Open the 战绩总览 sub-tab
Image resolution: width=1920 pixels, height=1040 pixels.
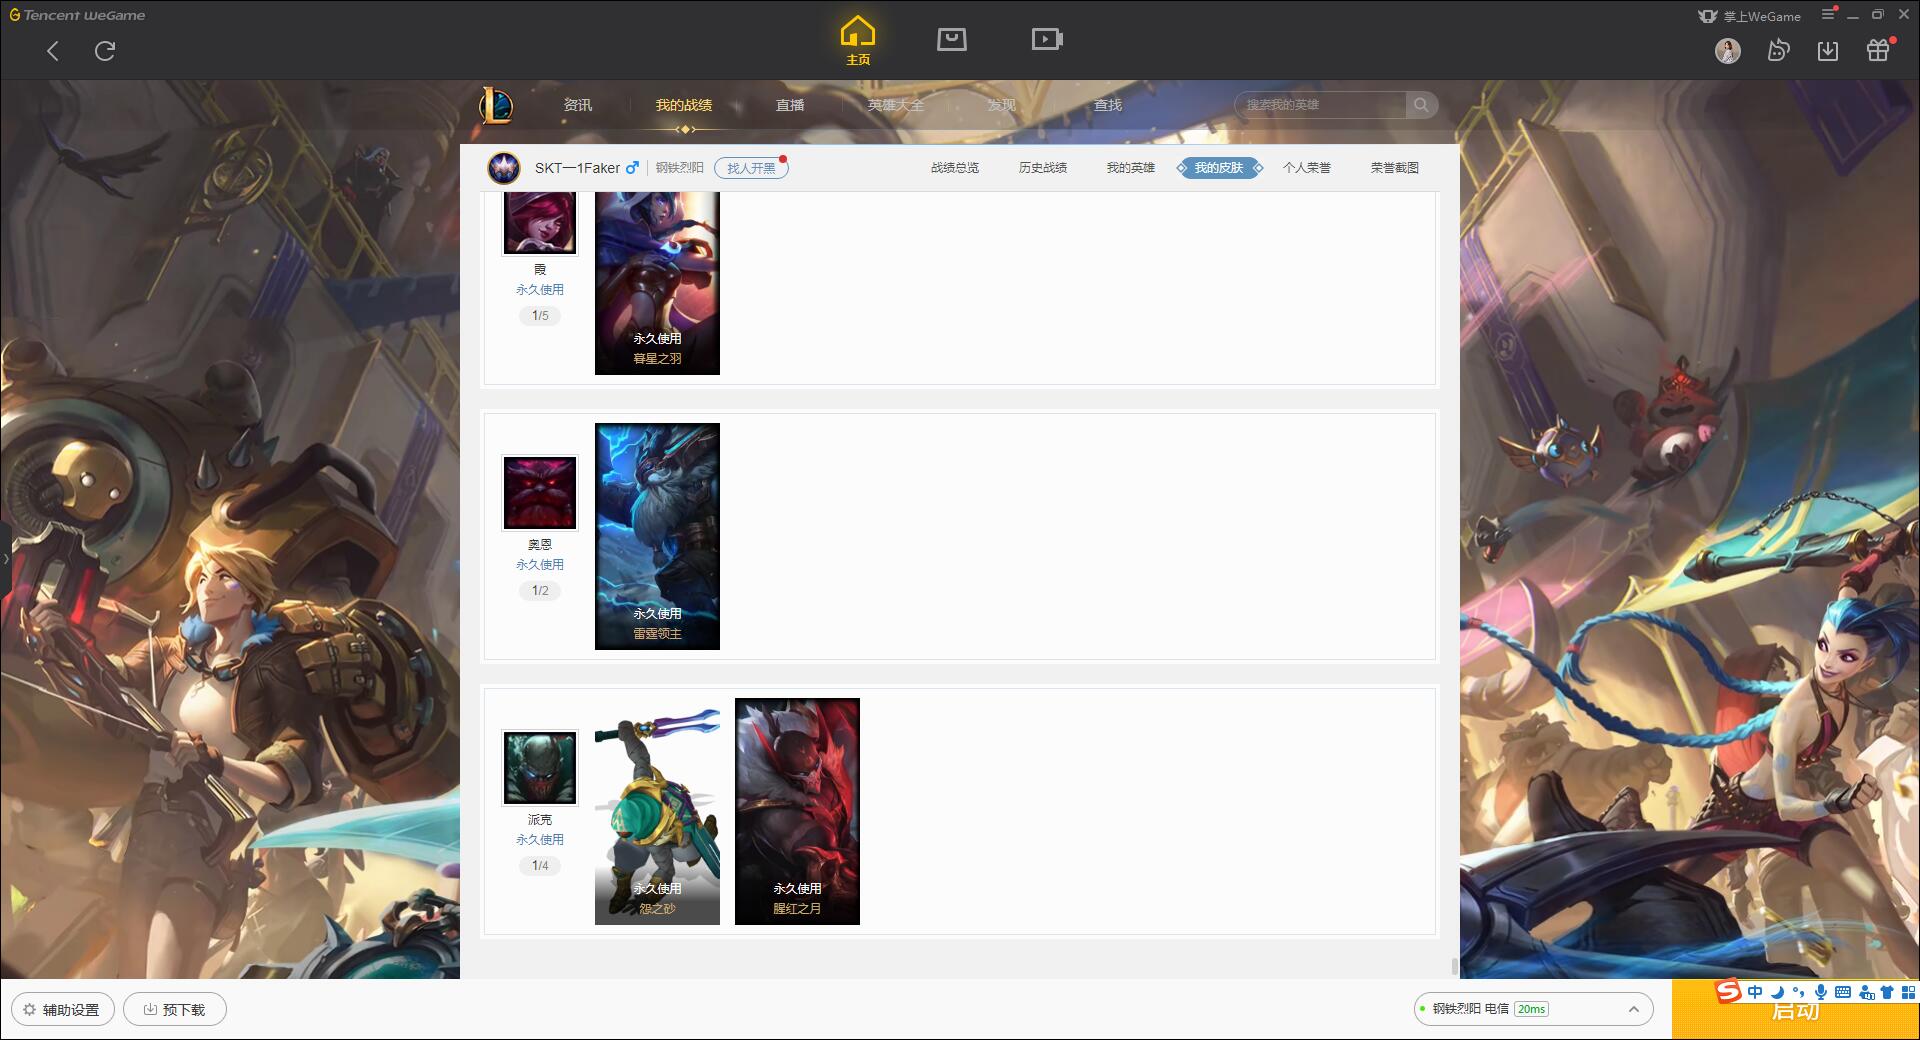point(955,168)
